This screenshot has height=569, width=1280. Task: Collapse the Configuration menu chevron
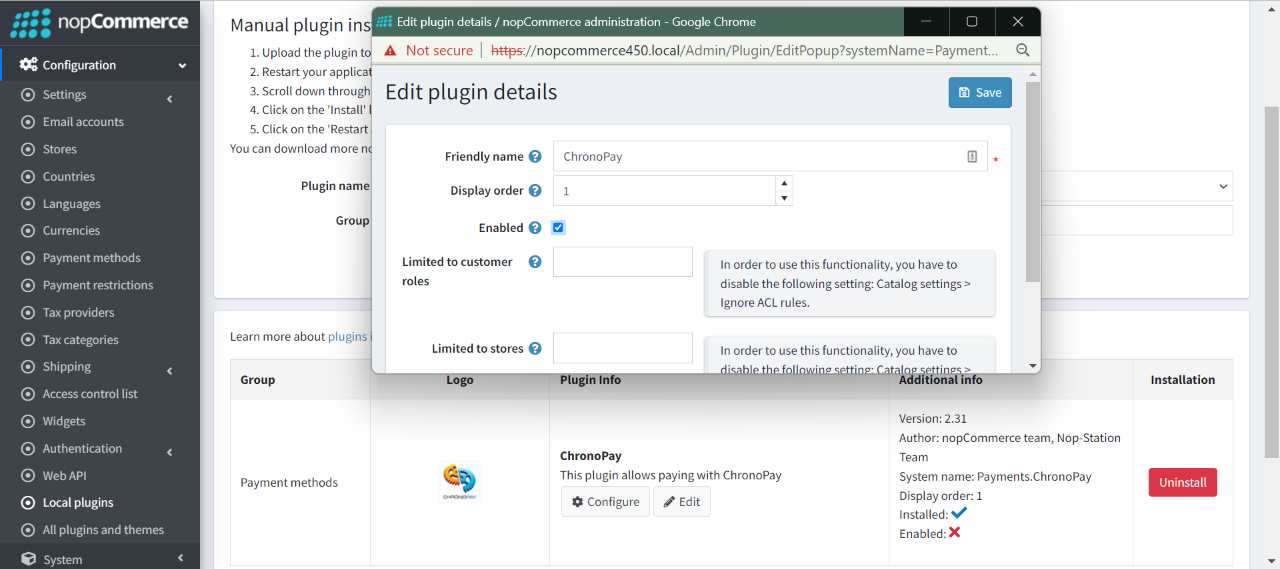(182, 66)
